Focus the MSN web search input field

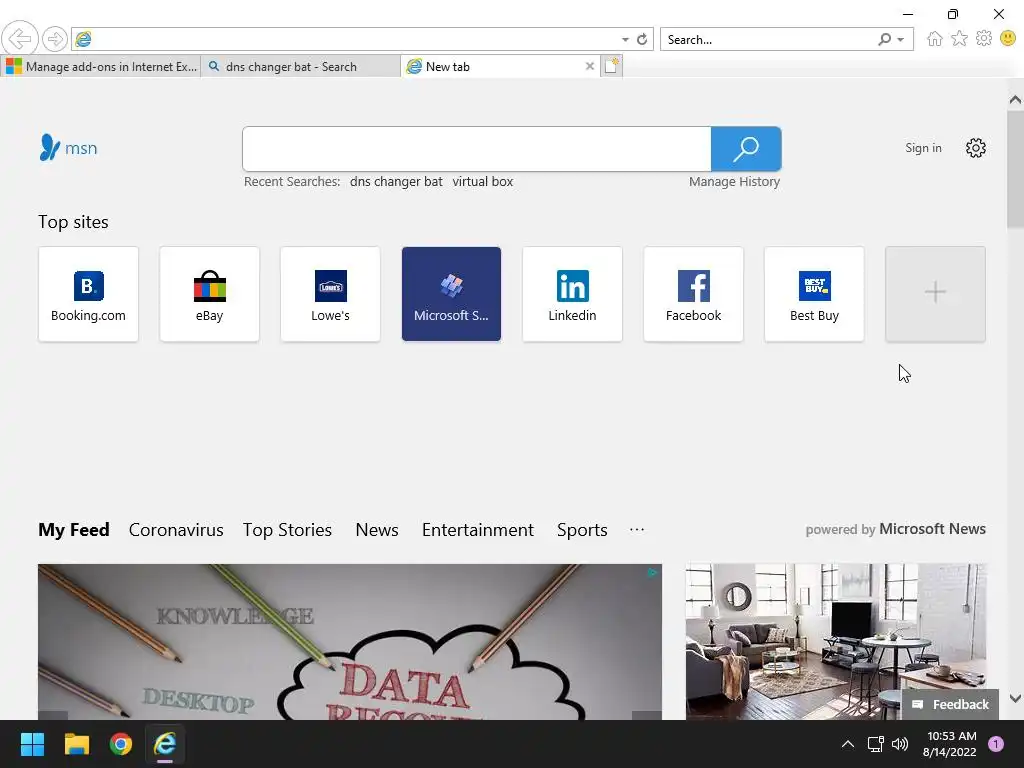(x=477, y=149)
